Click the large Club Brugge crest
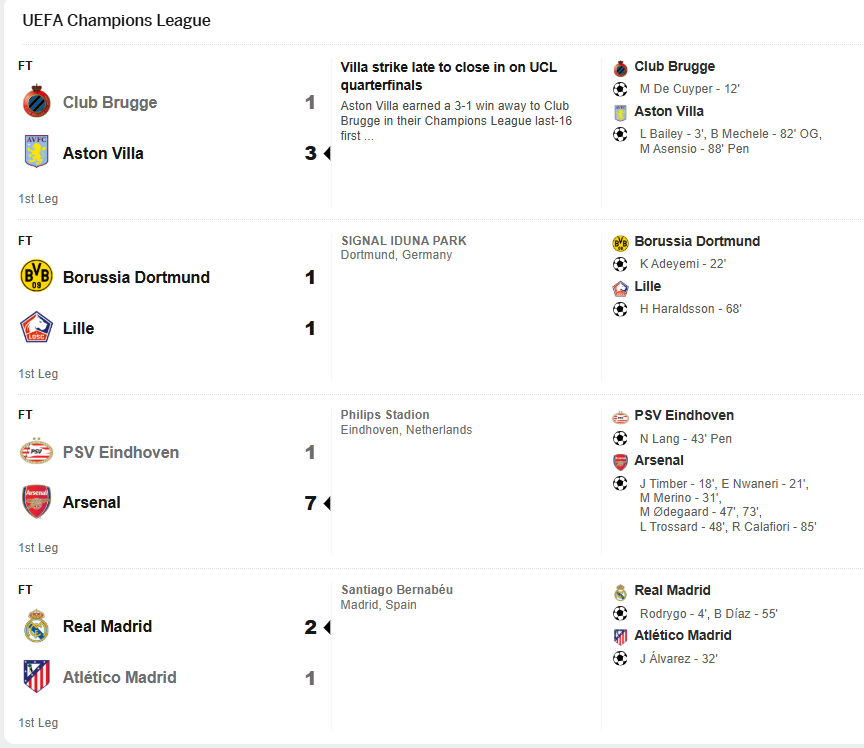This screenshot has height=748, width=864. (36, 101)
